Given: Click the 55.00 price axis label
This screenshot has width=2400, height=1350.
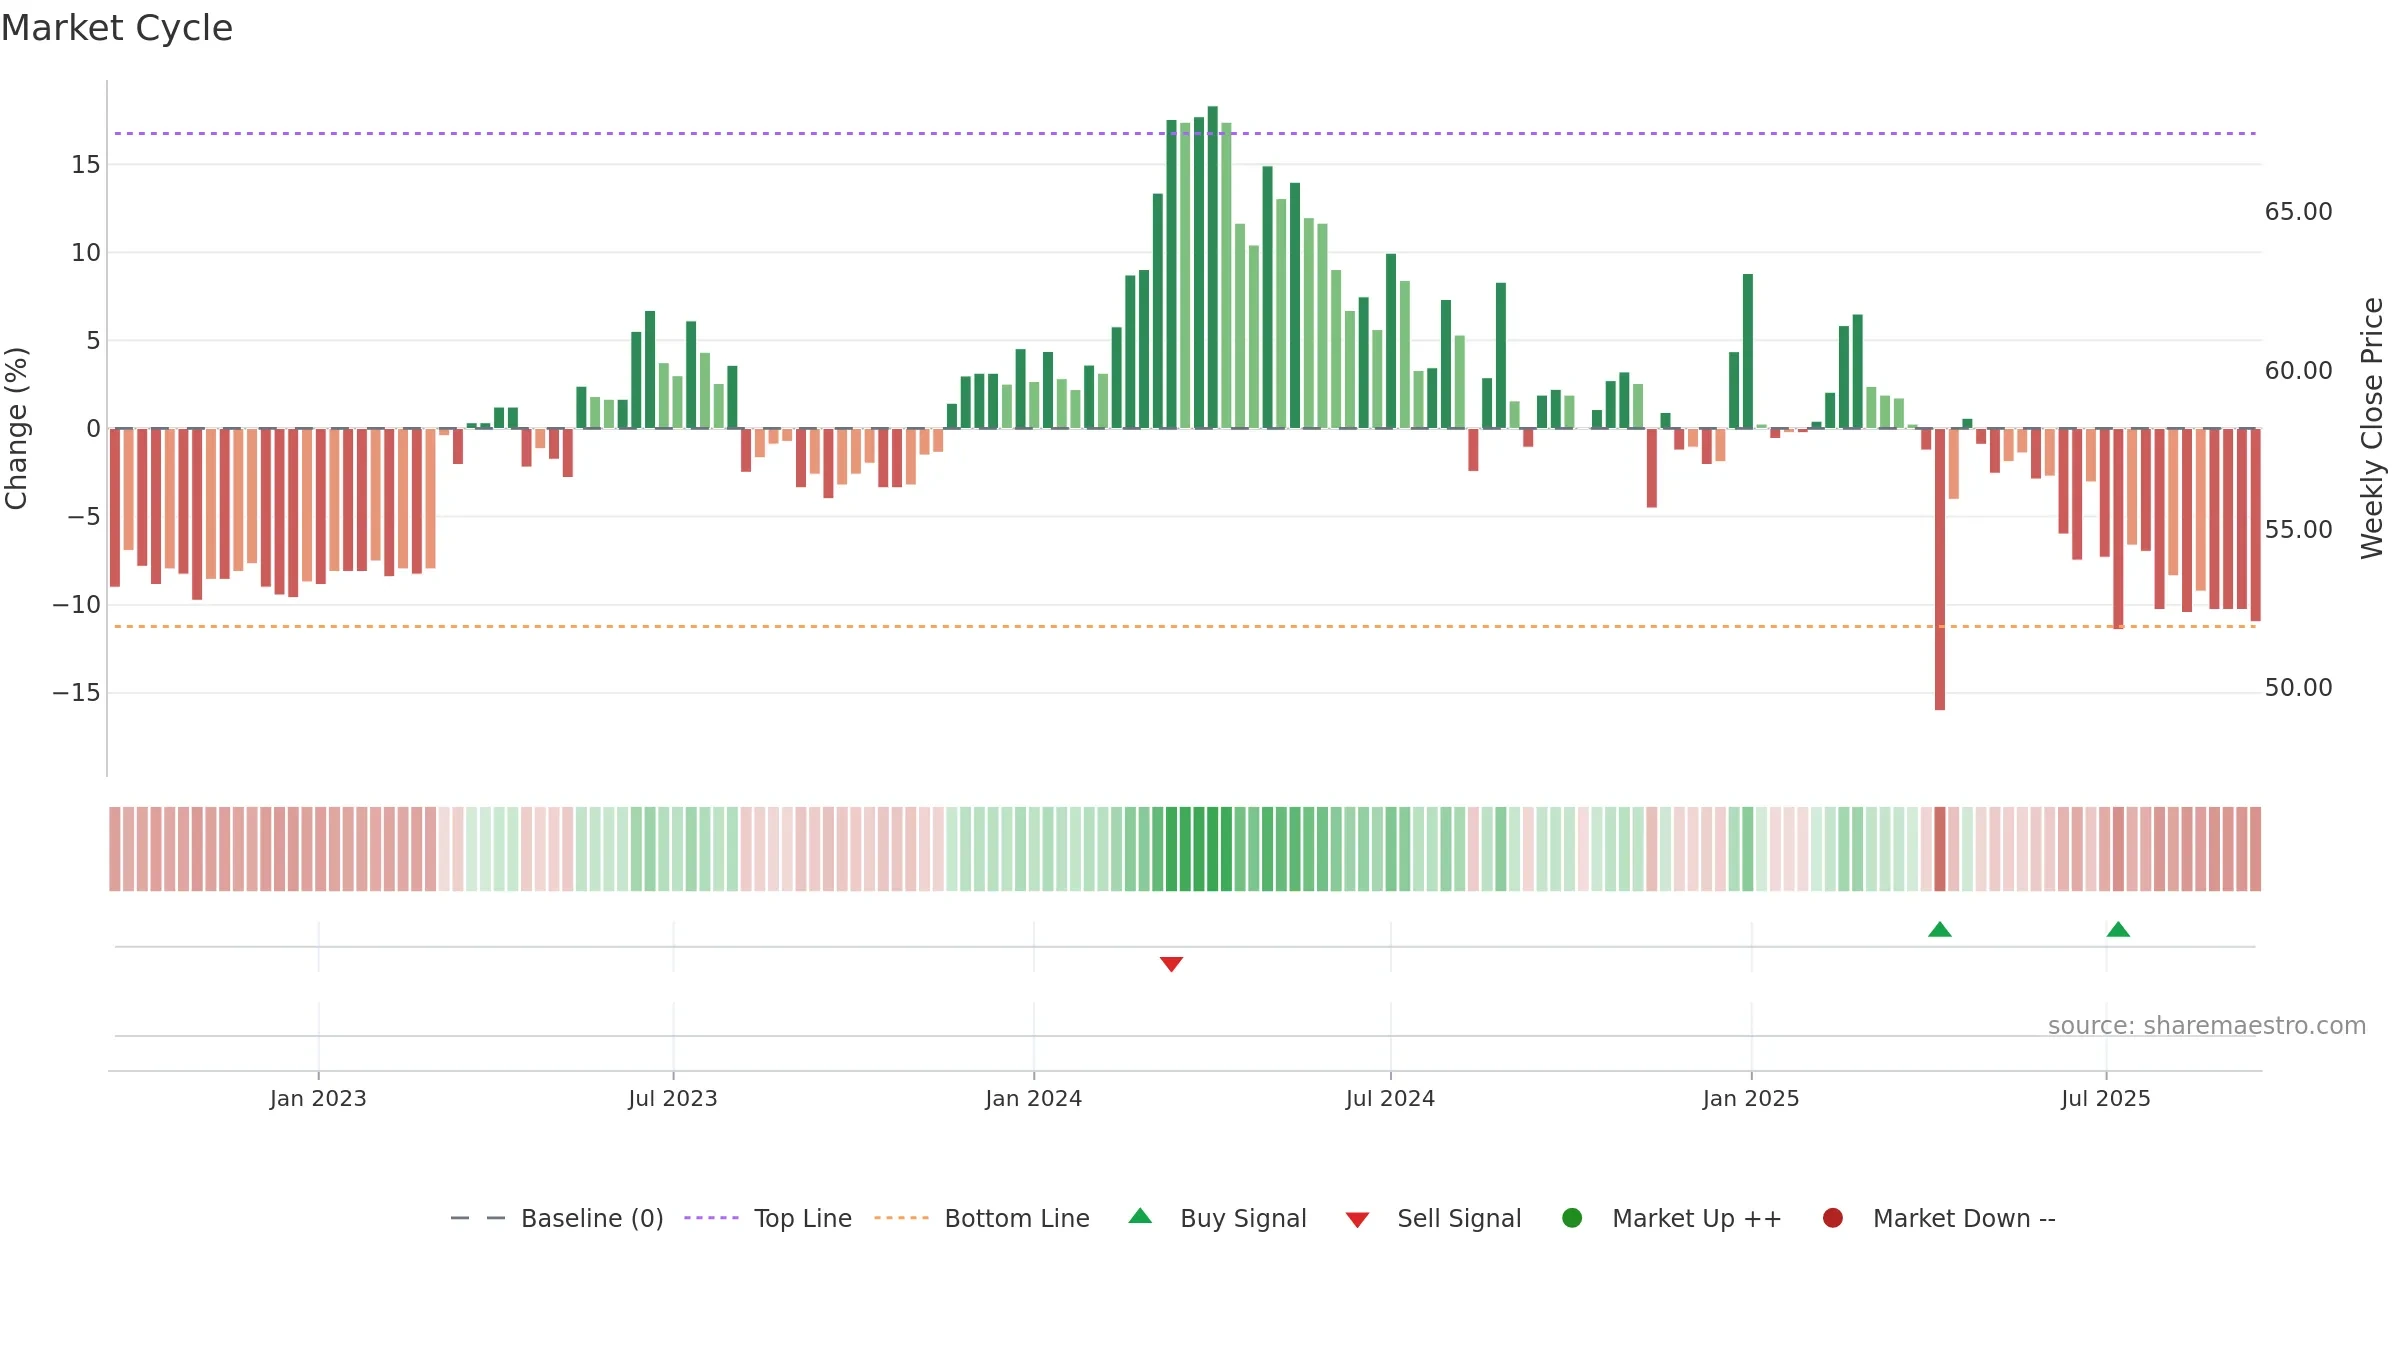Looking at the screenshot, I should point(2298,530).
